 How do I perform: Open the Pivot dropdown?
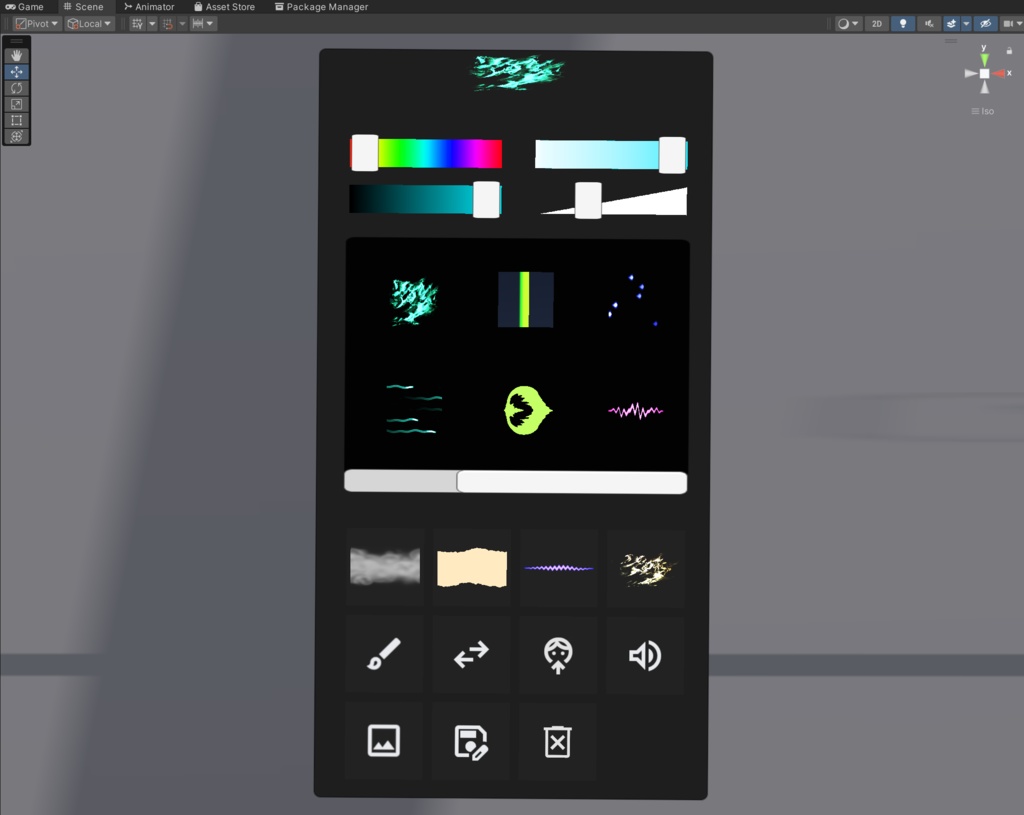34,22
